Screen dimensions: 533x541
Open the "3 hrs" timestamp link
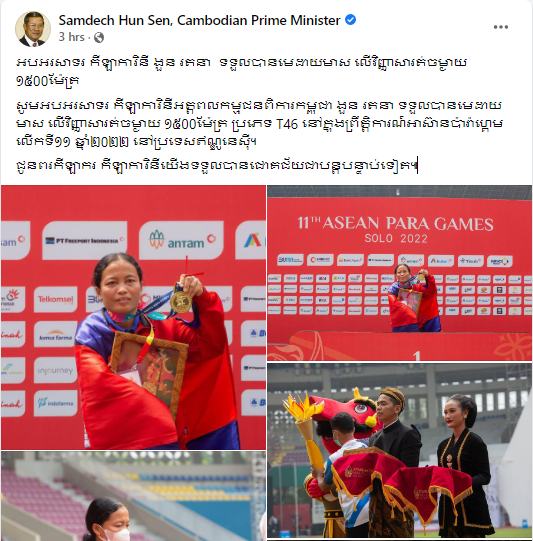pos(71,37)
